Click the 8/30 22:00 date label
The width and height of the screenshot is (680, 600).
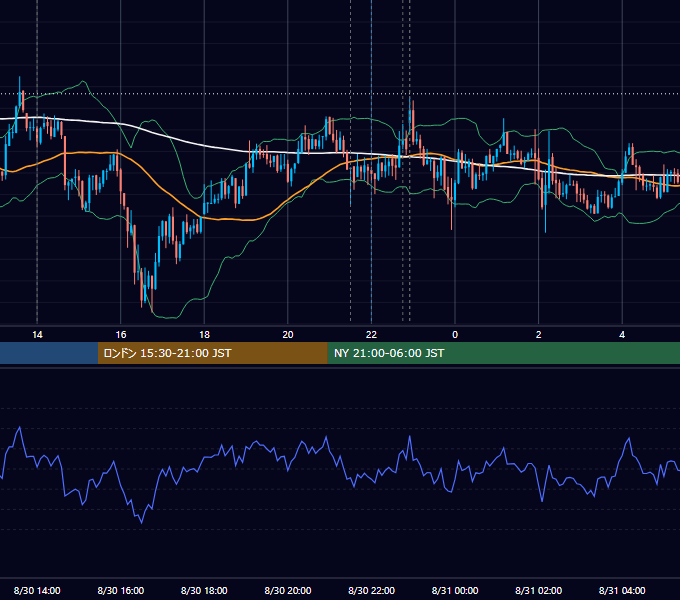(x=371, y=590)
